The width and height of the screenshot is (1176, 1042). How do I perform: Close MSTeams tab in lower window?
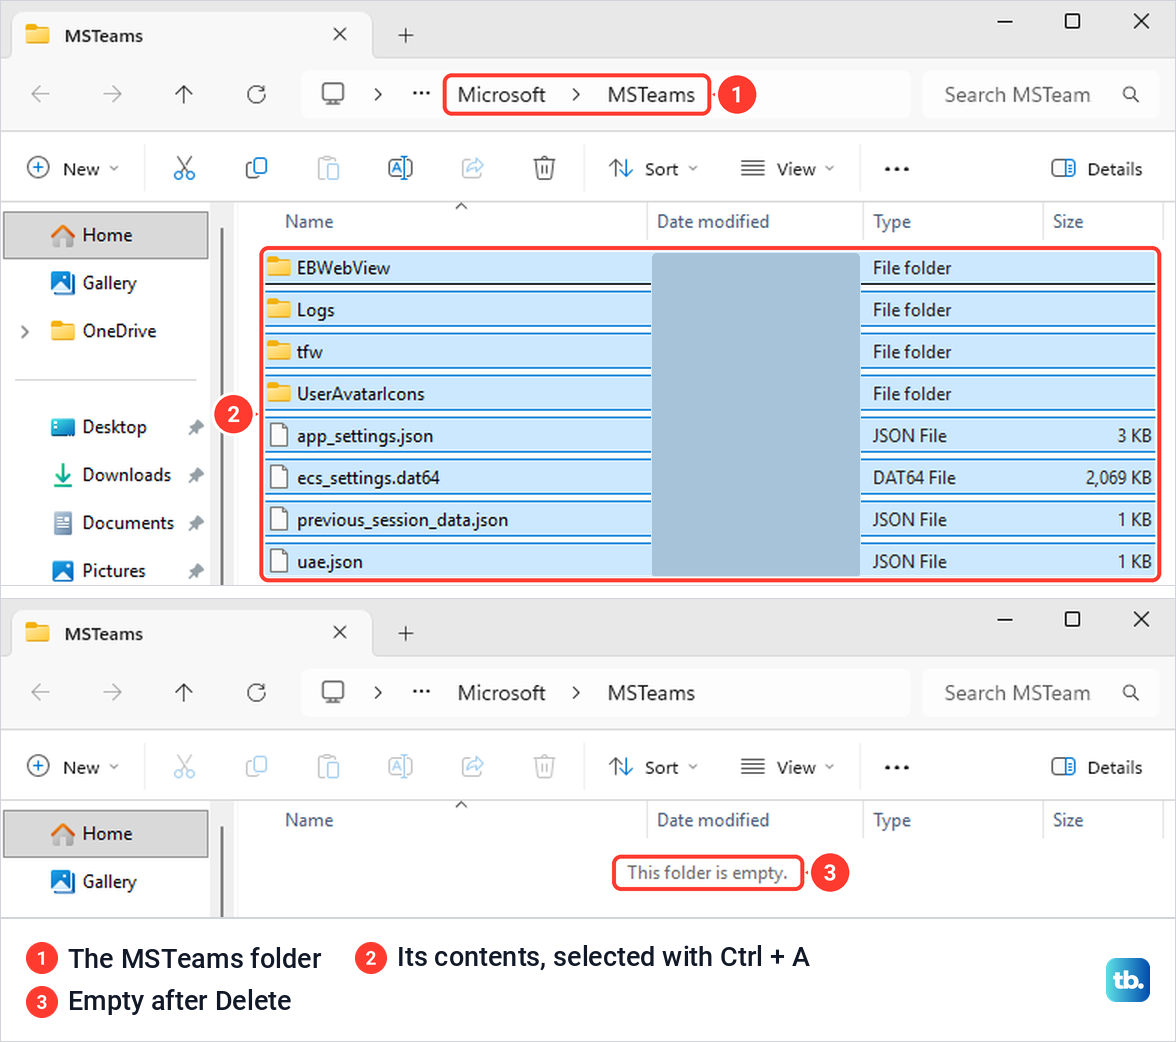[340, 632]
